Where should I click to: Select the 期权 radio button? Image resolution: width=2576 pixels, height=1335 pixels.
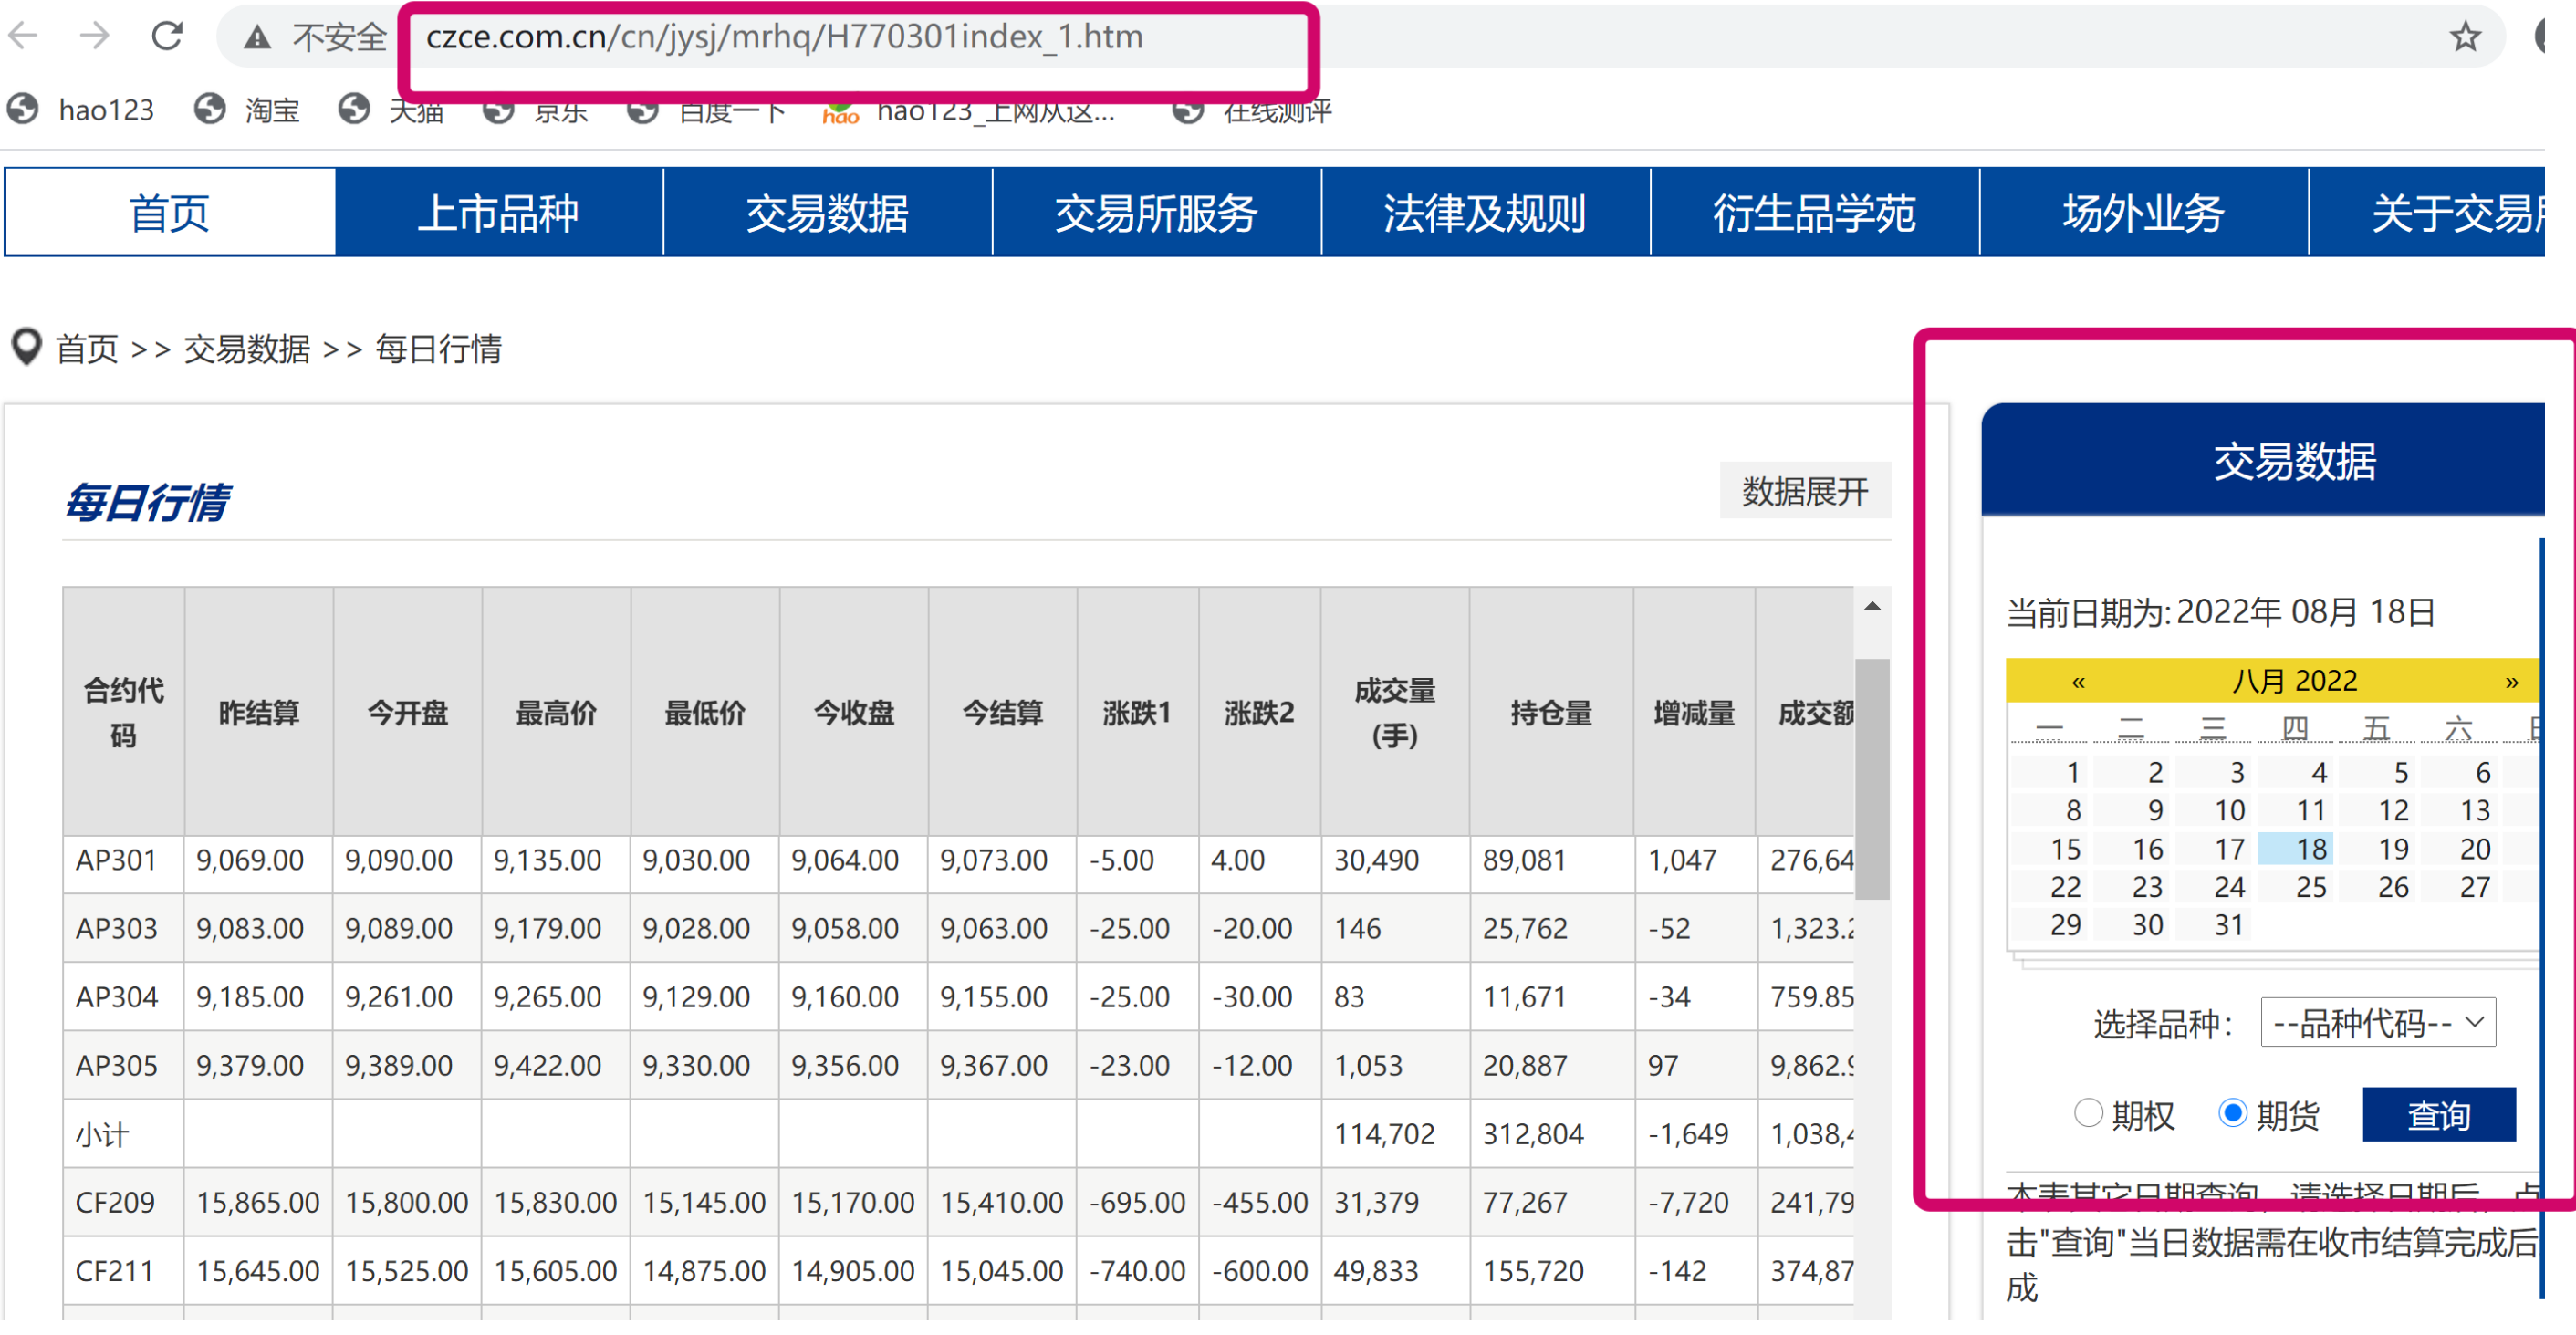pos(2087,1112)
